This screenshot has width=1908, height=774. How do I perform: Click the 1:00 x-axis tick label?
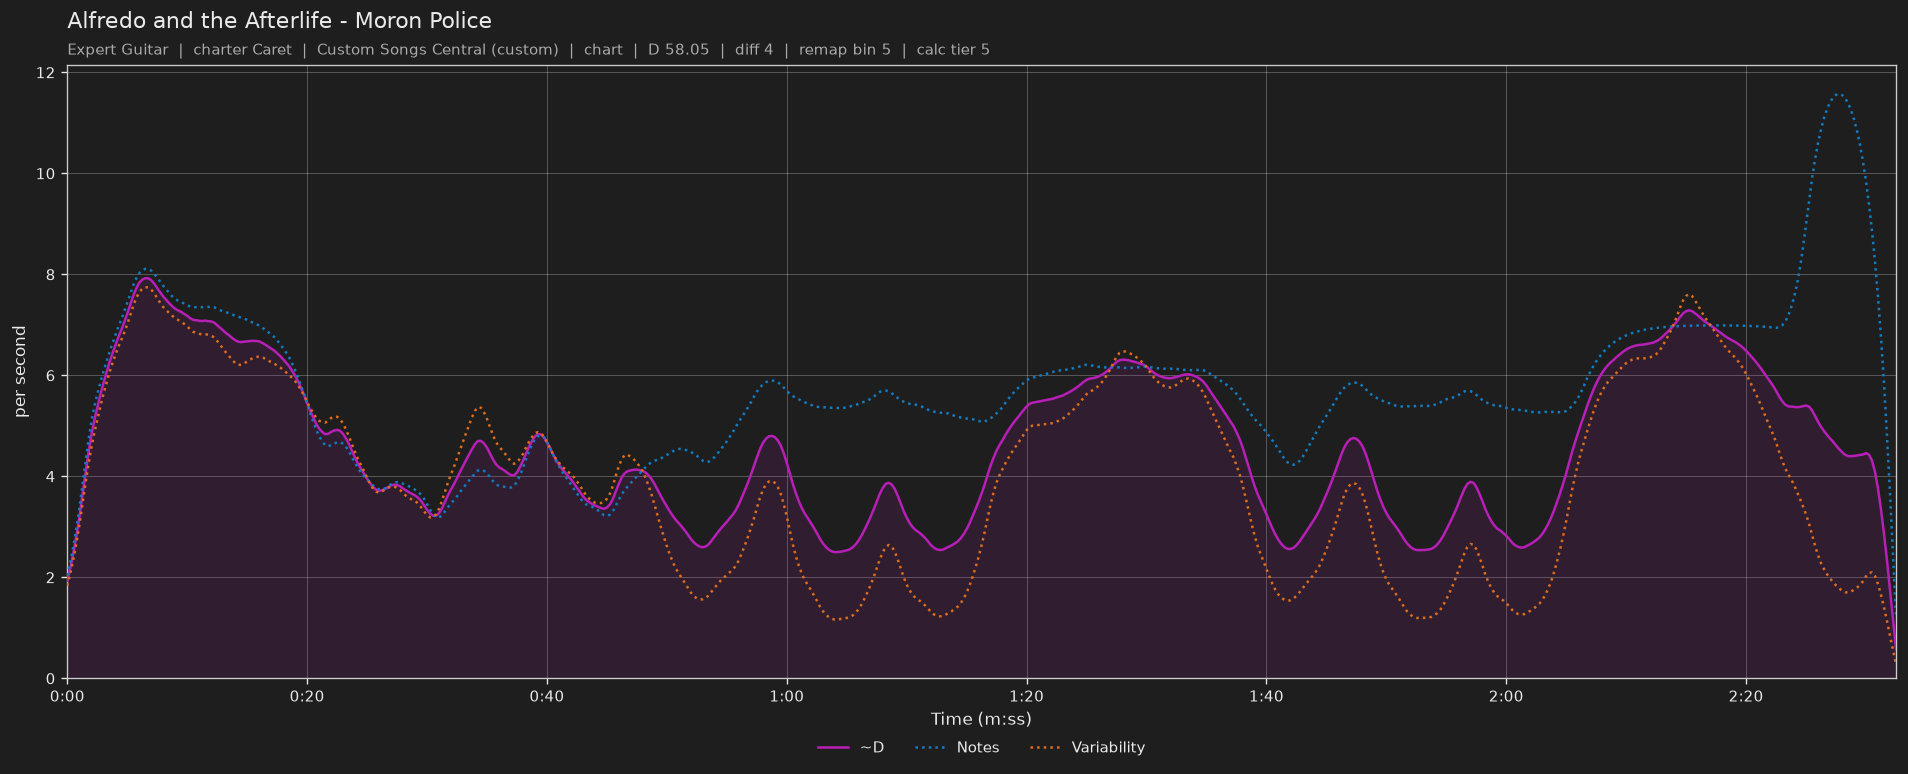(x=787, y=696)
